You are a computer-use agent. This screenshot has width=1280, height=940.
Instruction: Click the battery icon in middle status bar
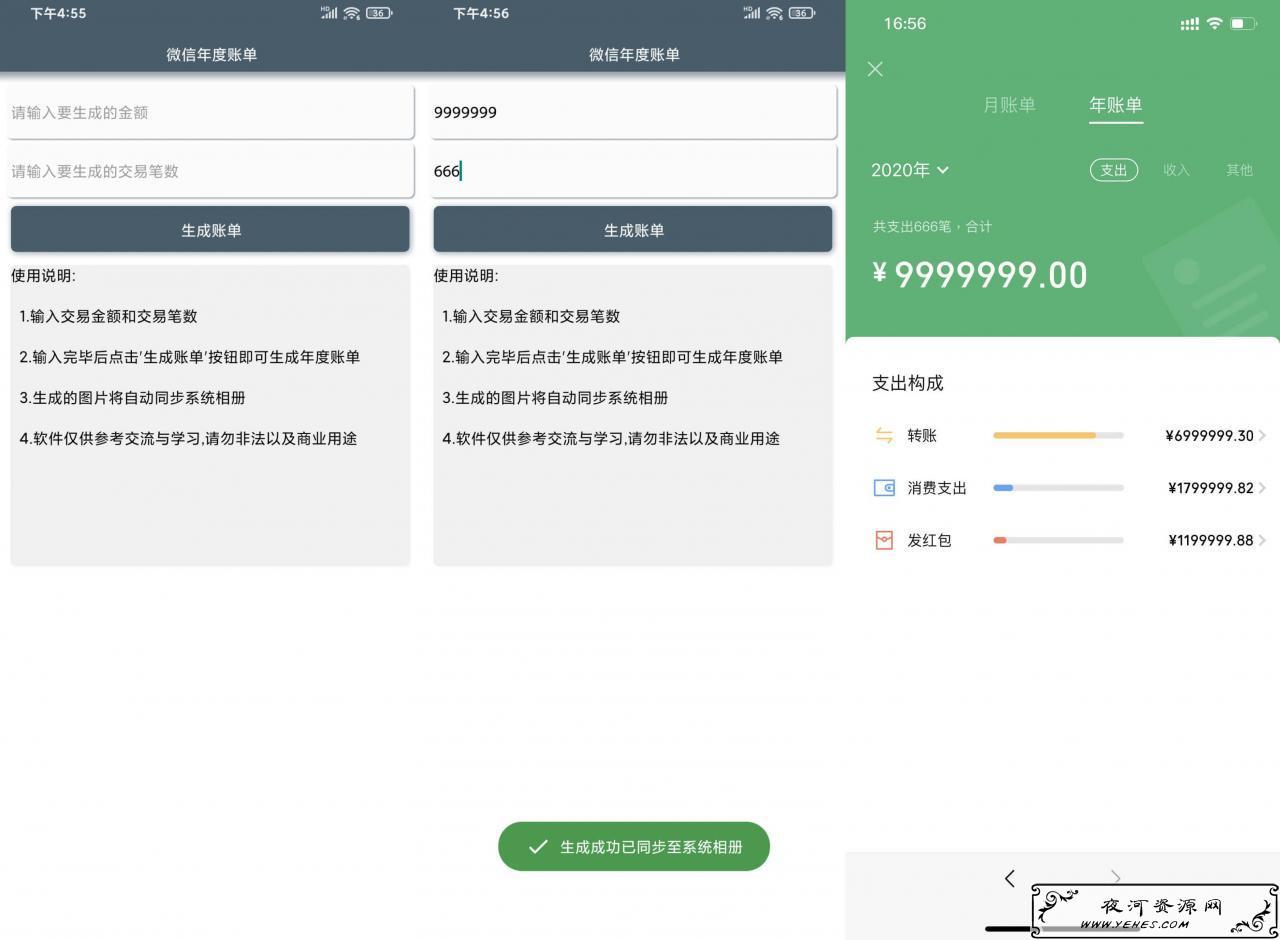[802, 13]
